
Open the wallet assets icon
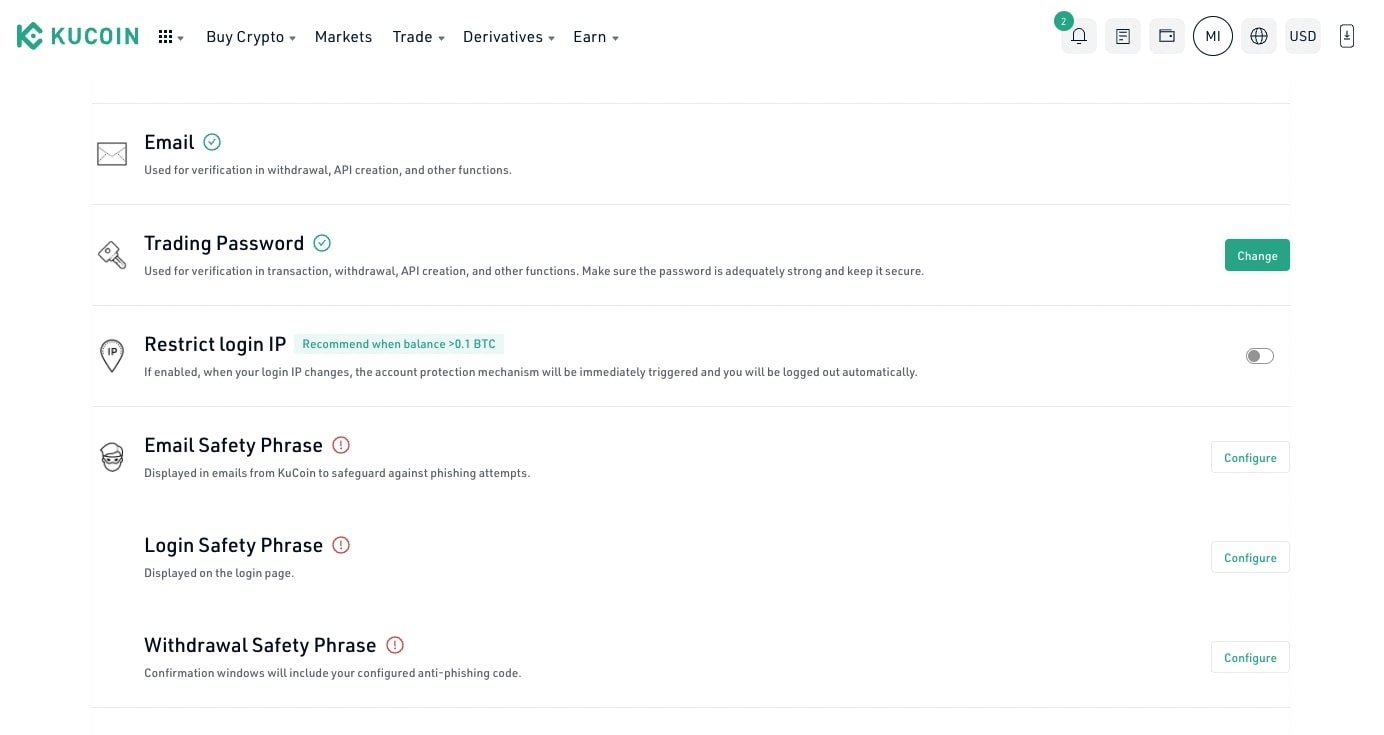tap(1166, 37)
